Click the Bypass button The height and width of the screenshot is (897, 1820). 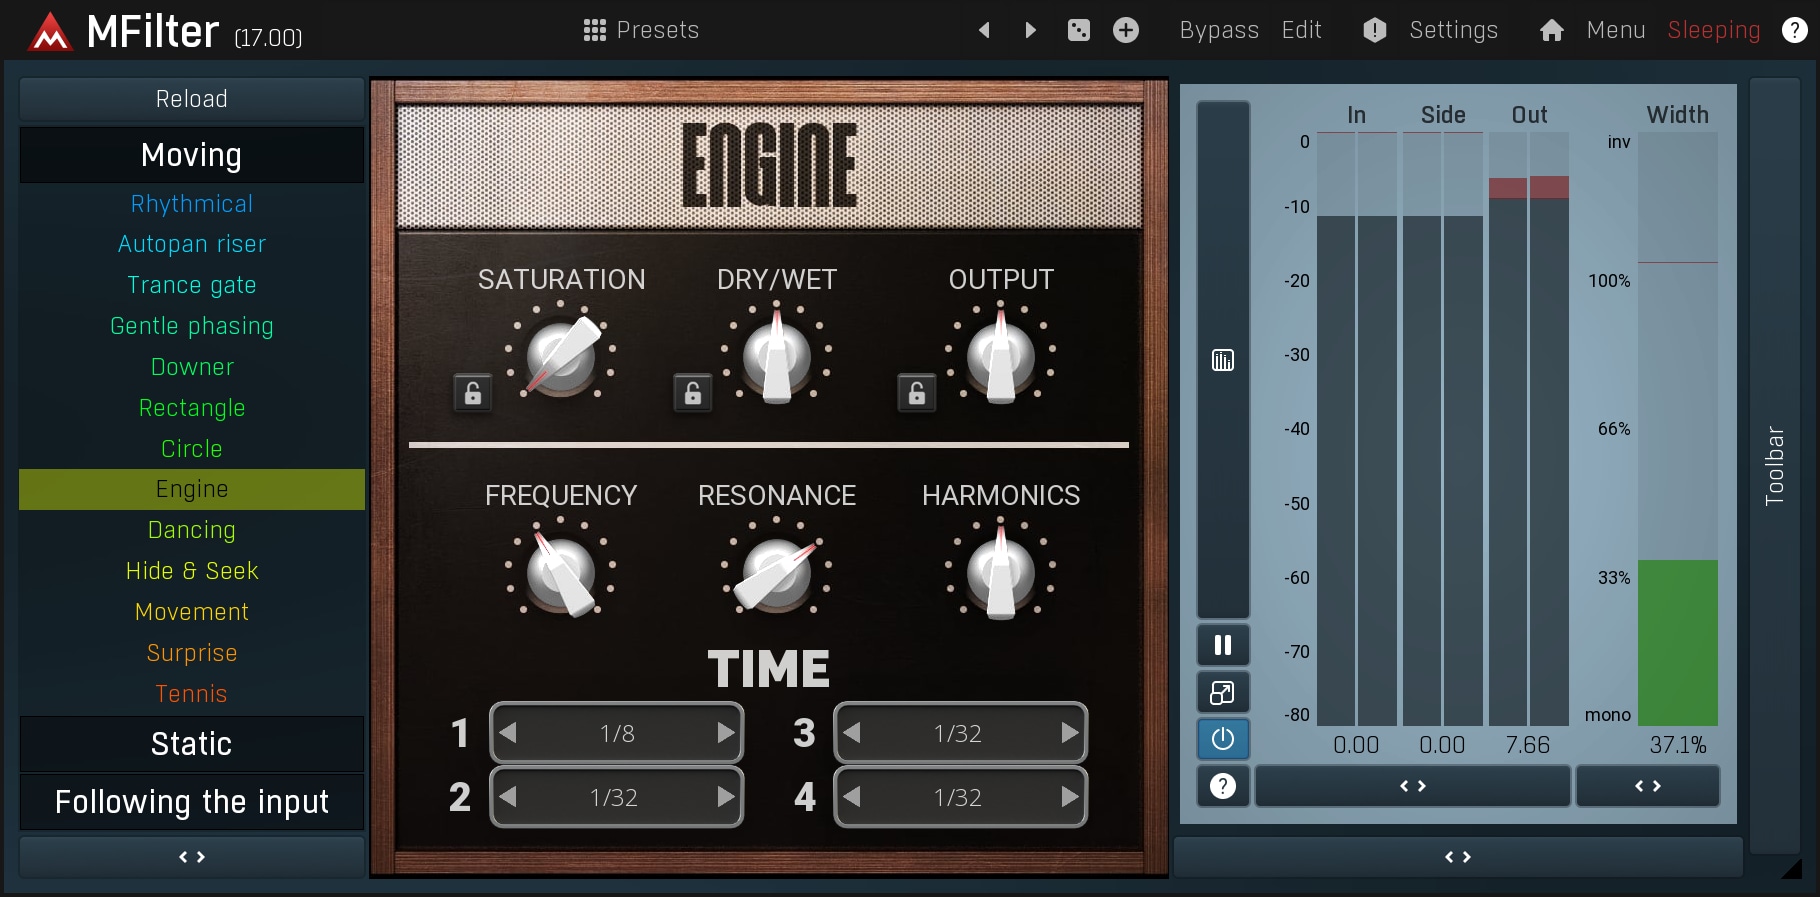(x=1218, y=30)
